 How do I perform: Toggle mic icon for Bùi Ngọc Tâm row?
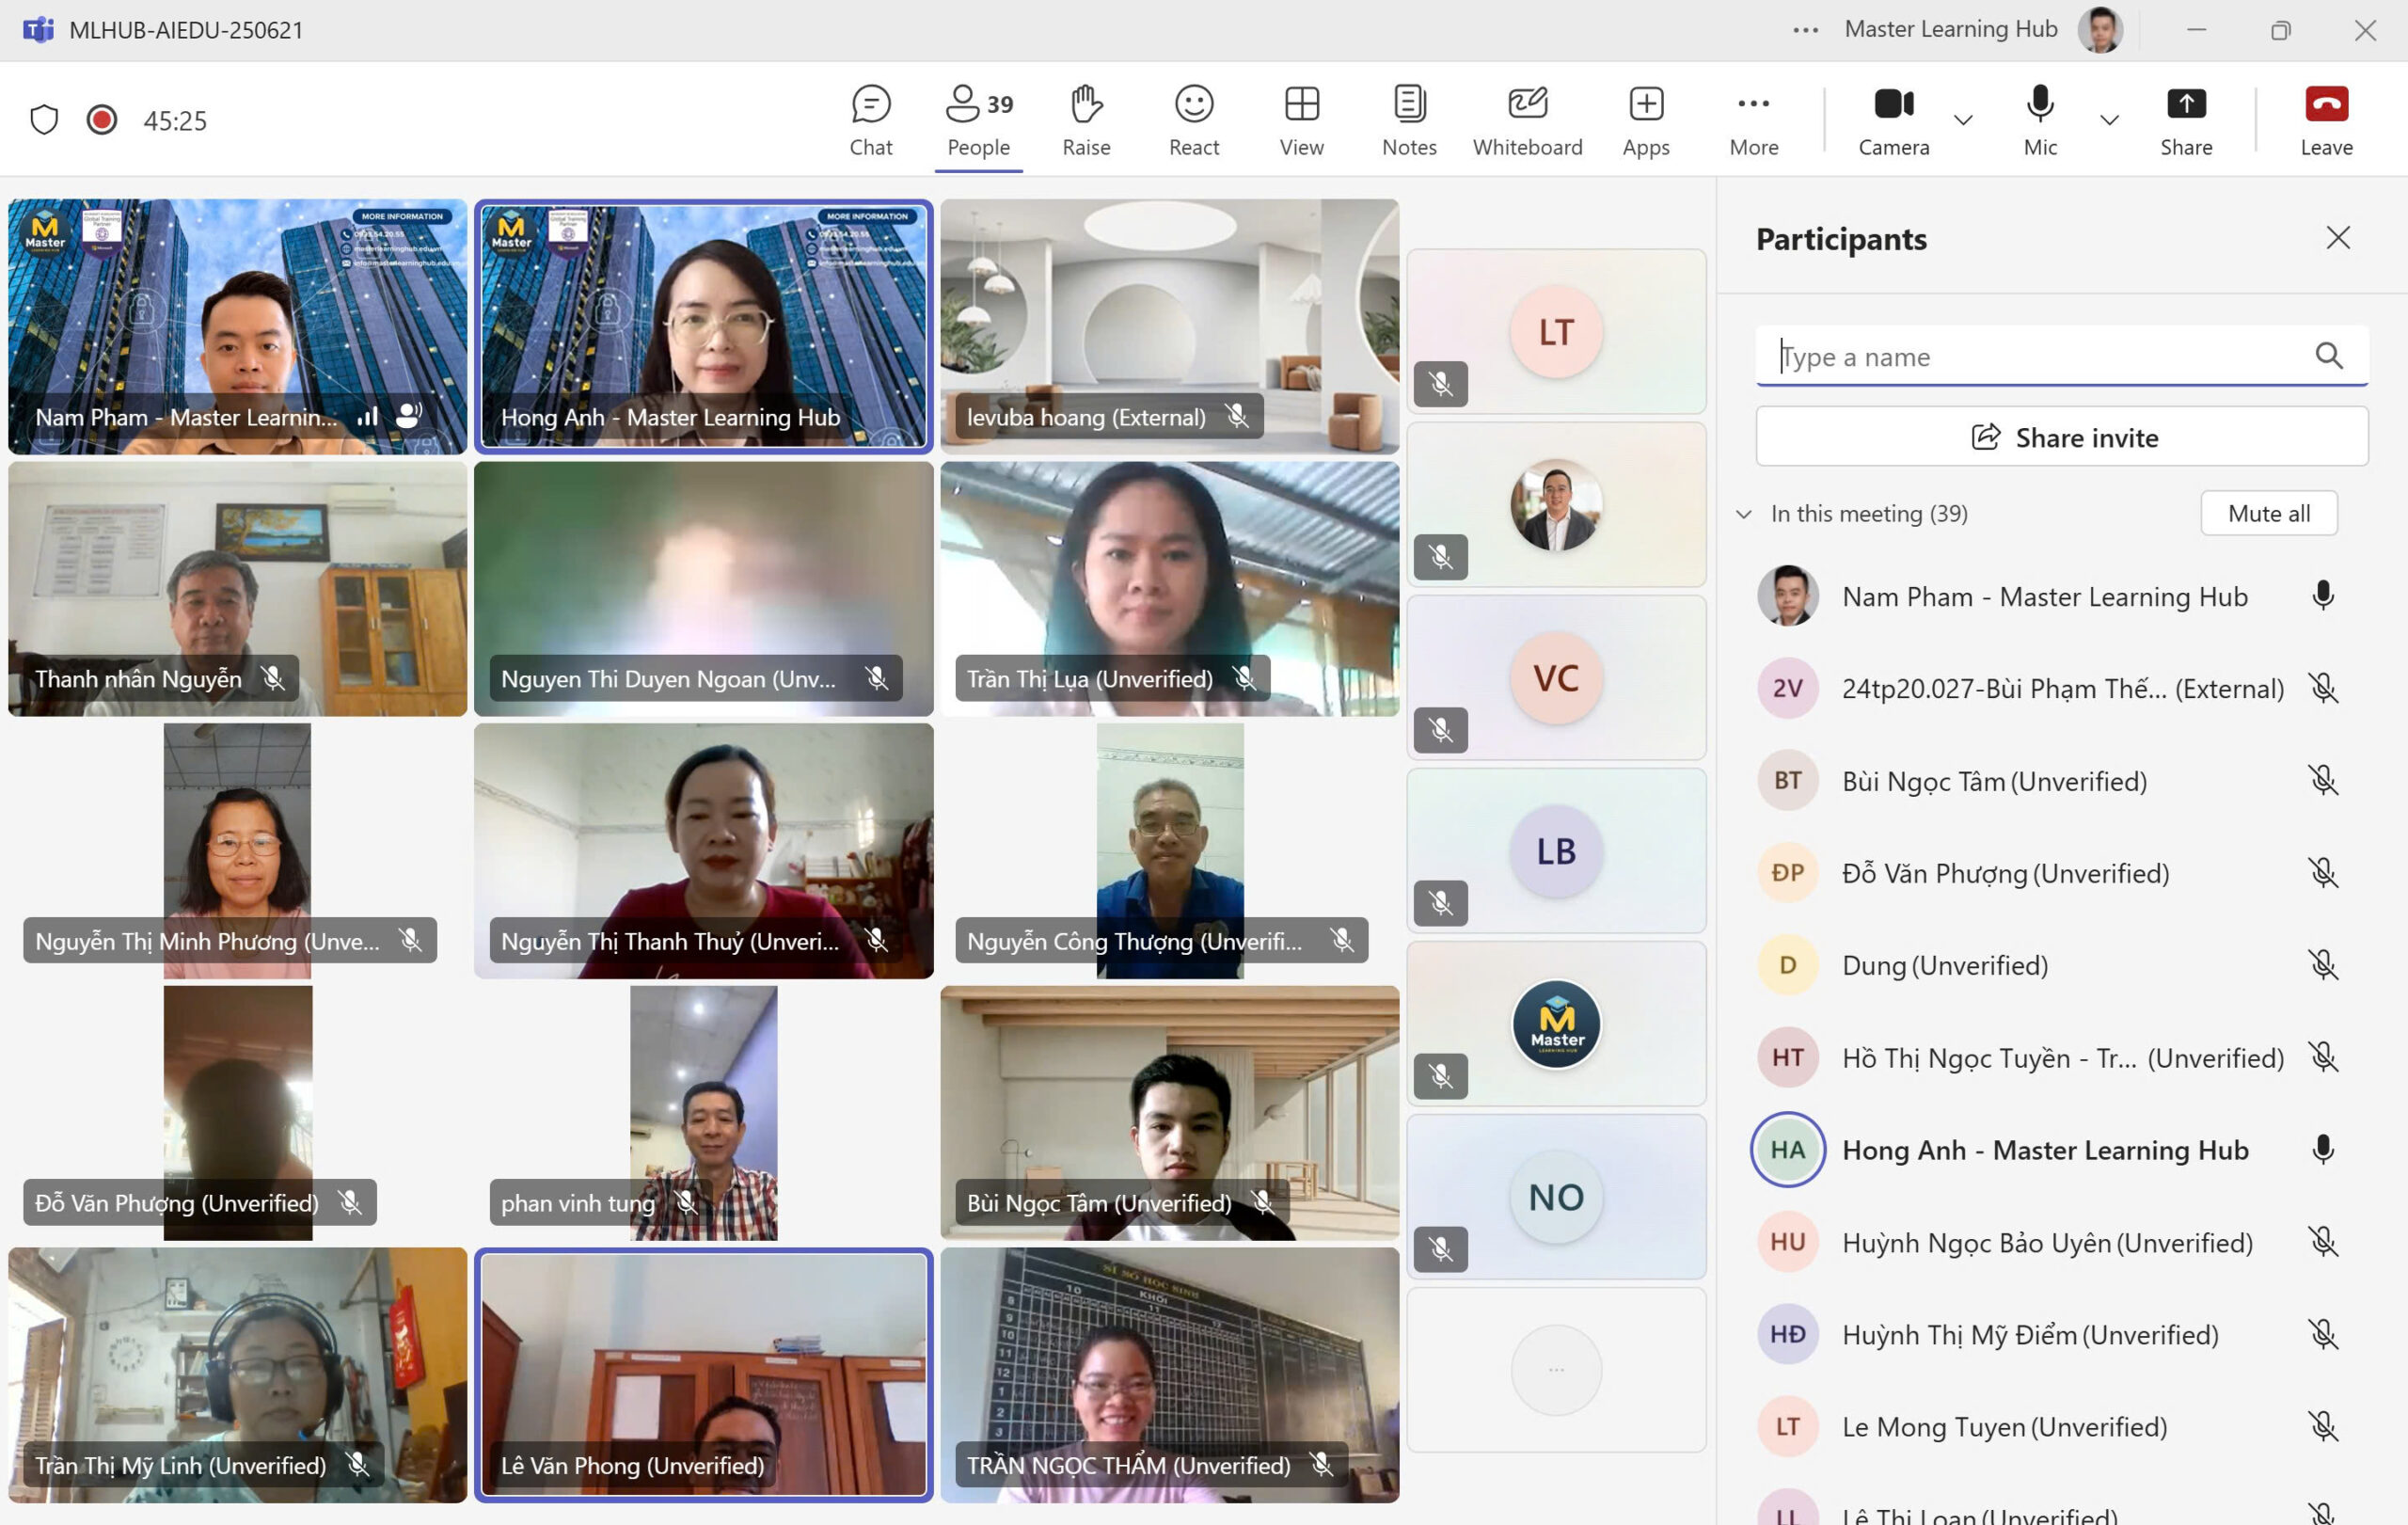2322,781
